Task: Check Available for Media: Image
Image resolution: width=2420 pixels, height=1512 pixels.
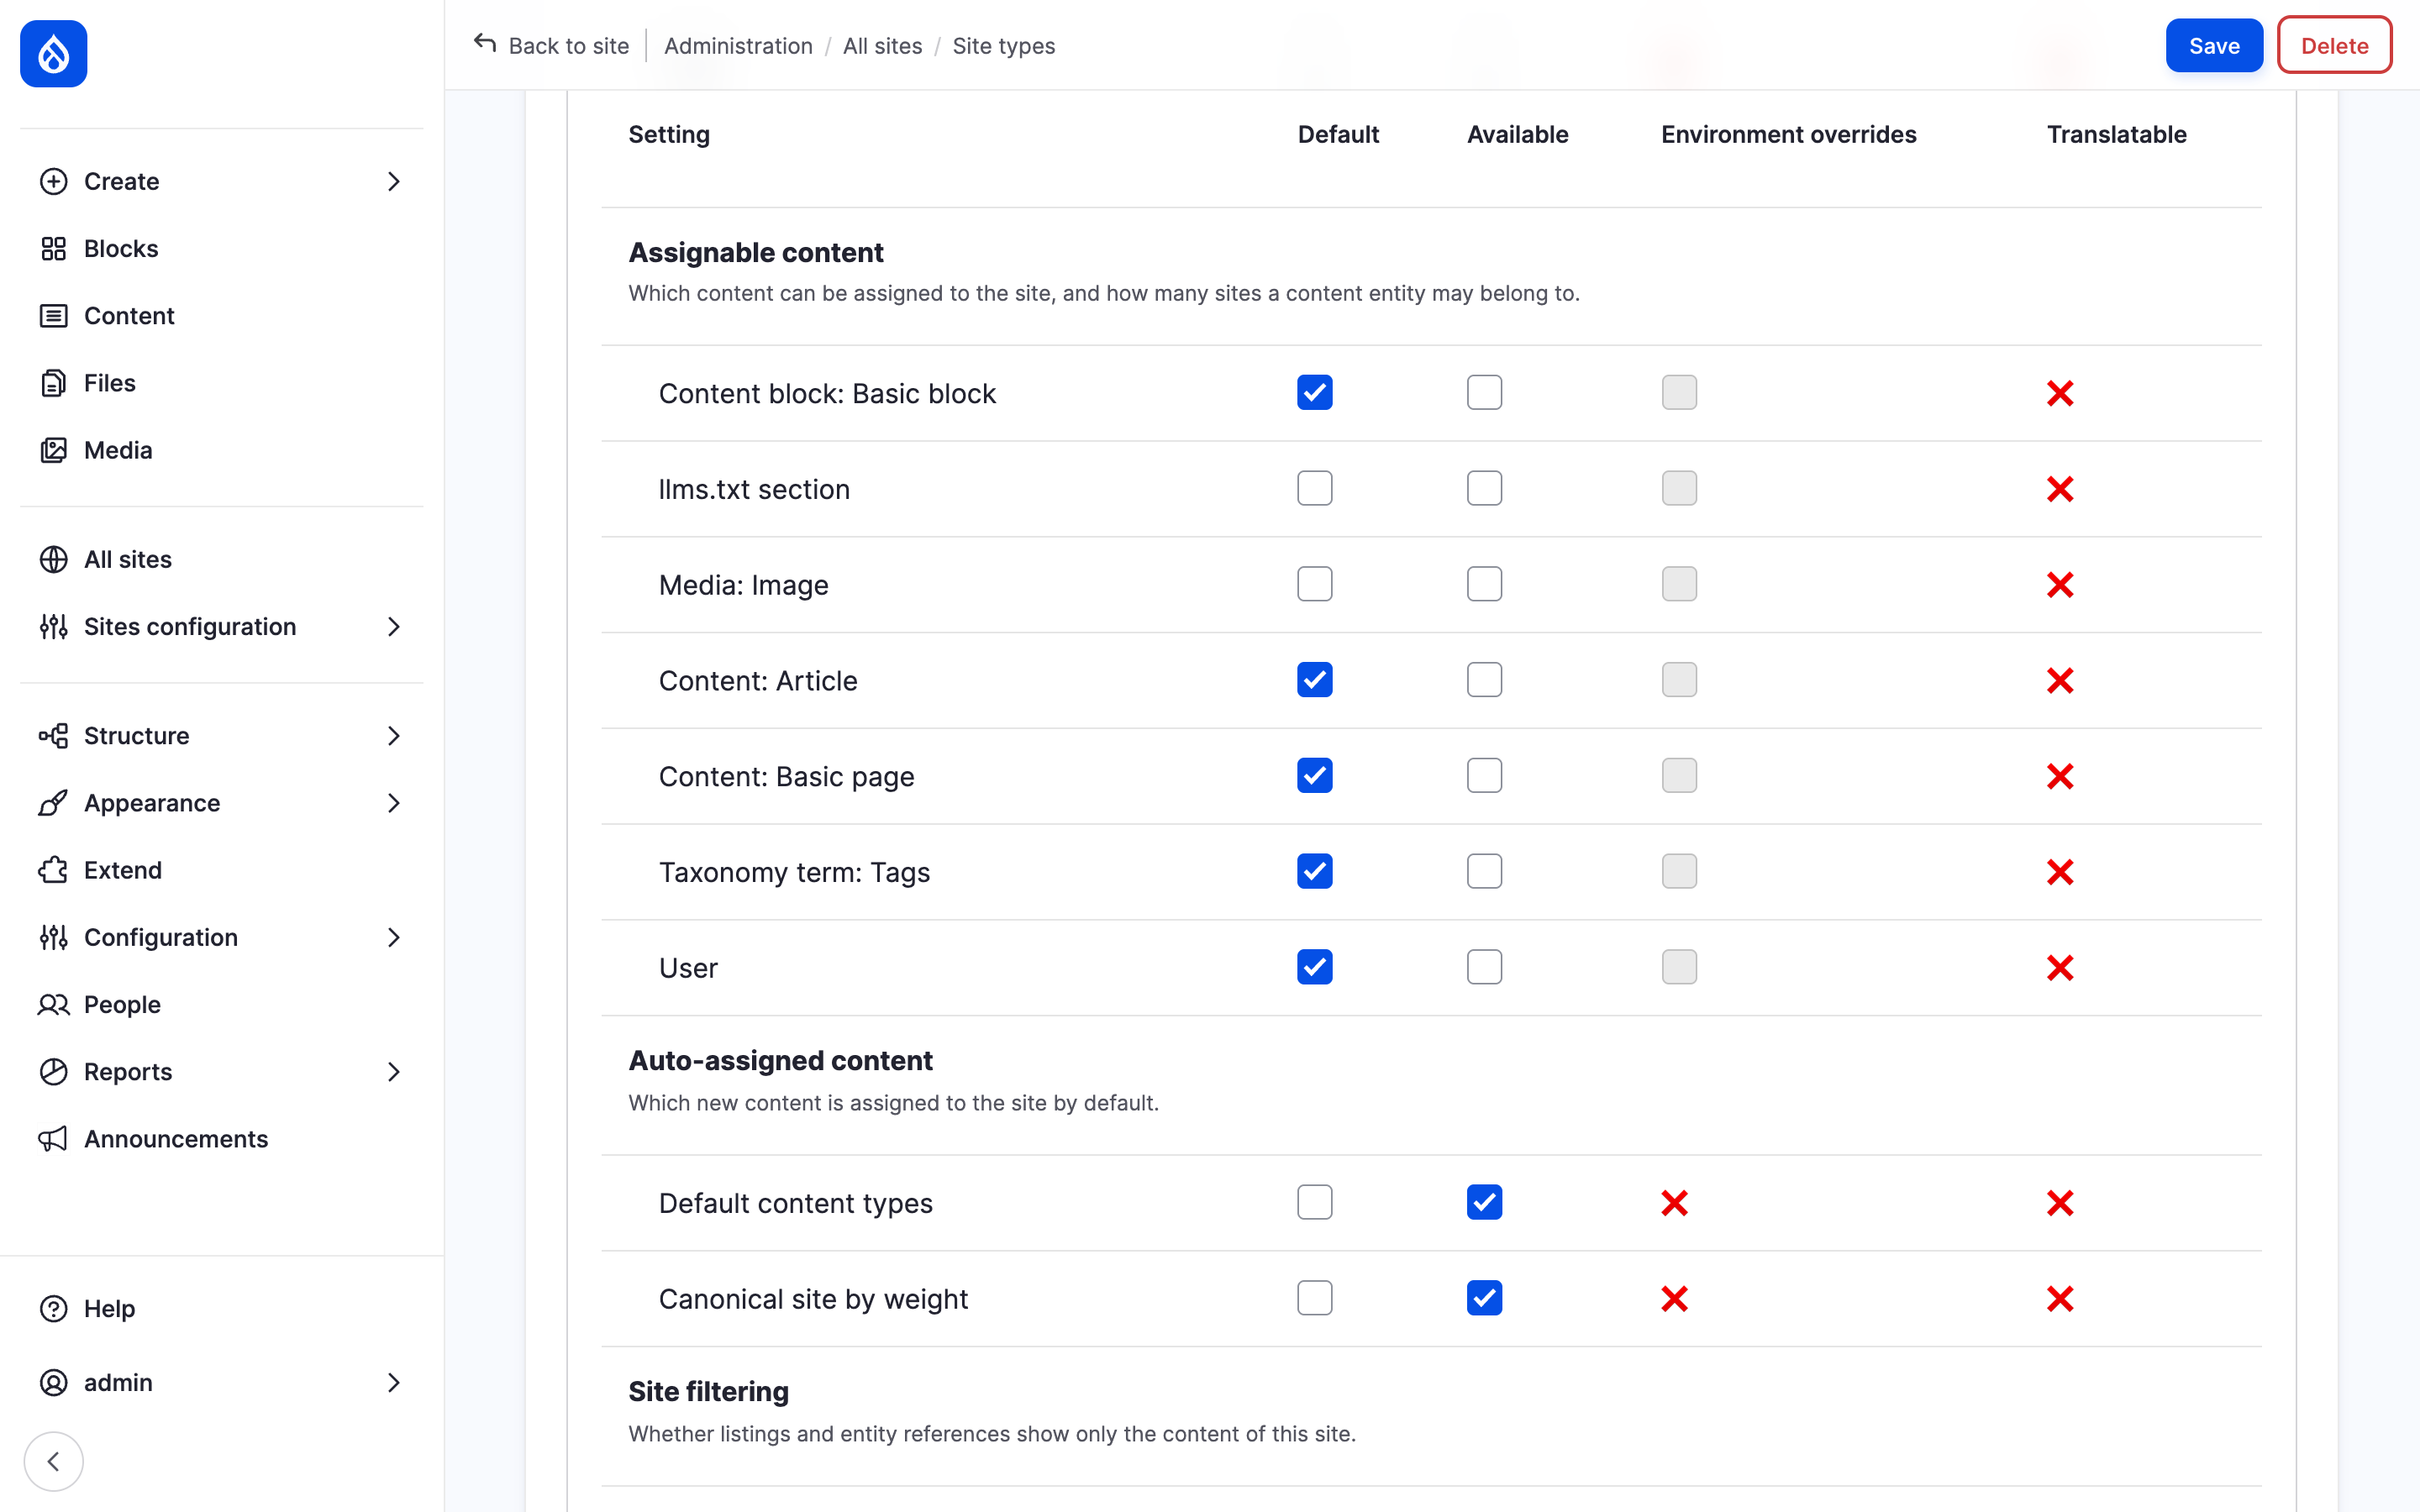Action: (x=1485, y=585)
